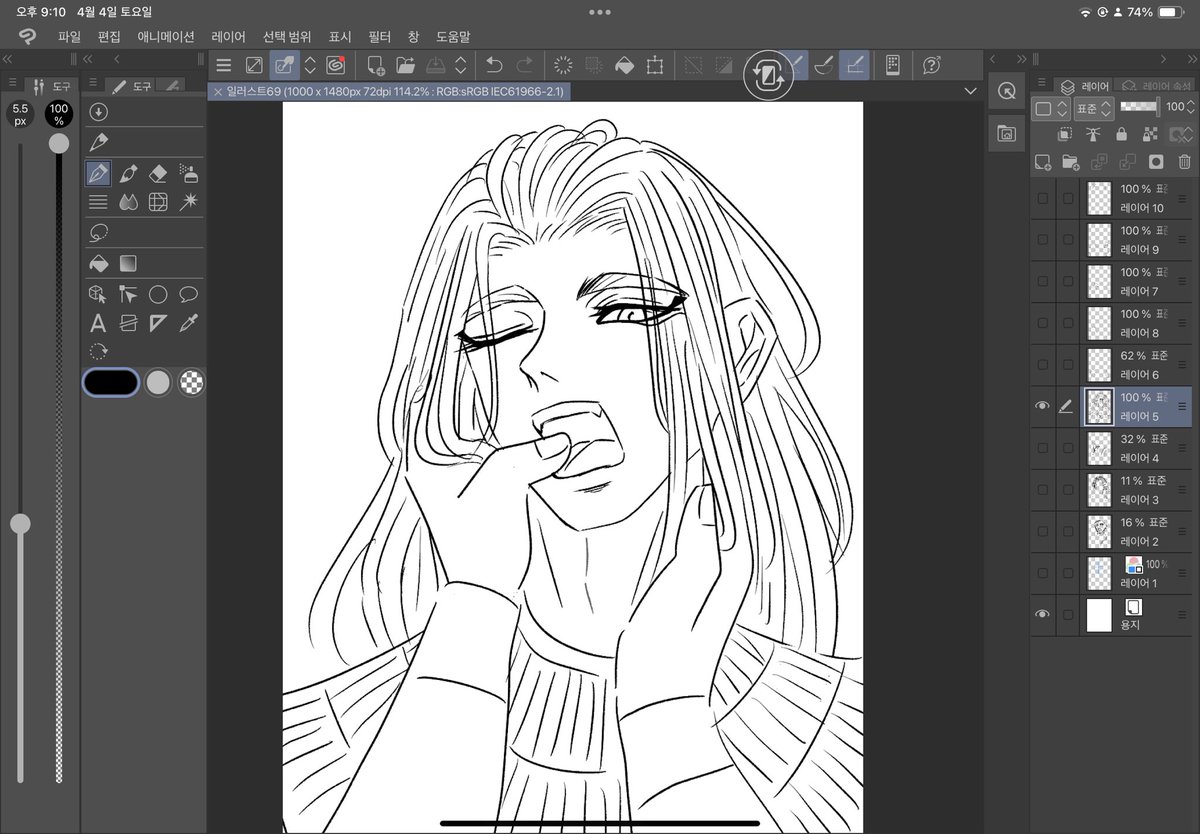Open the layer panel hamburger menu
The image size is (1200, 834).
click(x=1040, y=83)
